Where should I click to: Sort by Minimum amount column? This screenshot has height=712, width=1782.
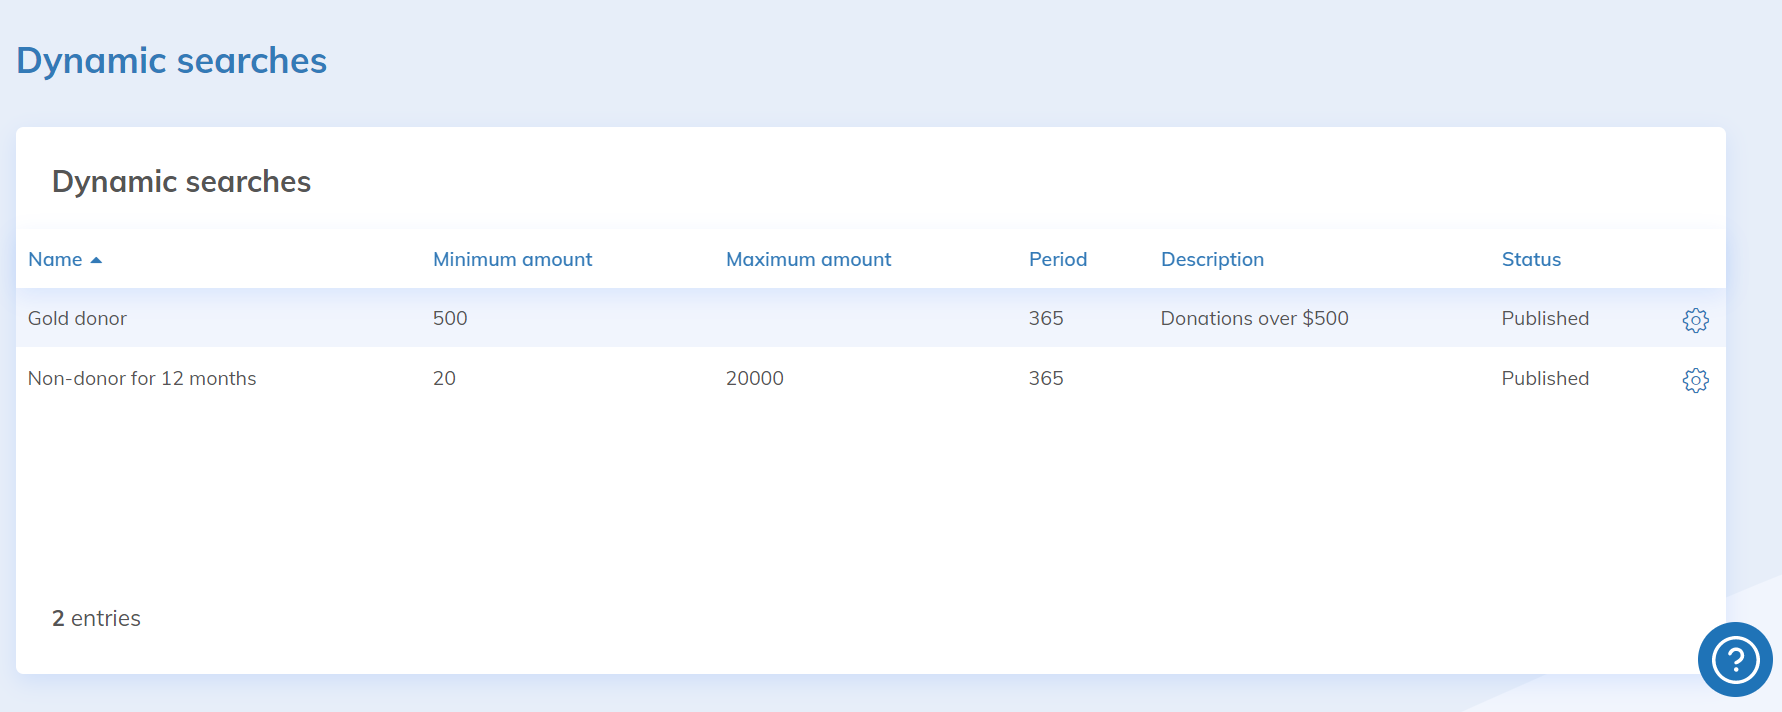point(512,260)
